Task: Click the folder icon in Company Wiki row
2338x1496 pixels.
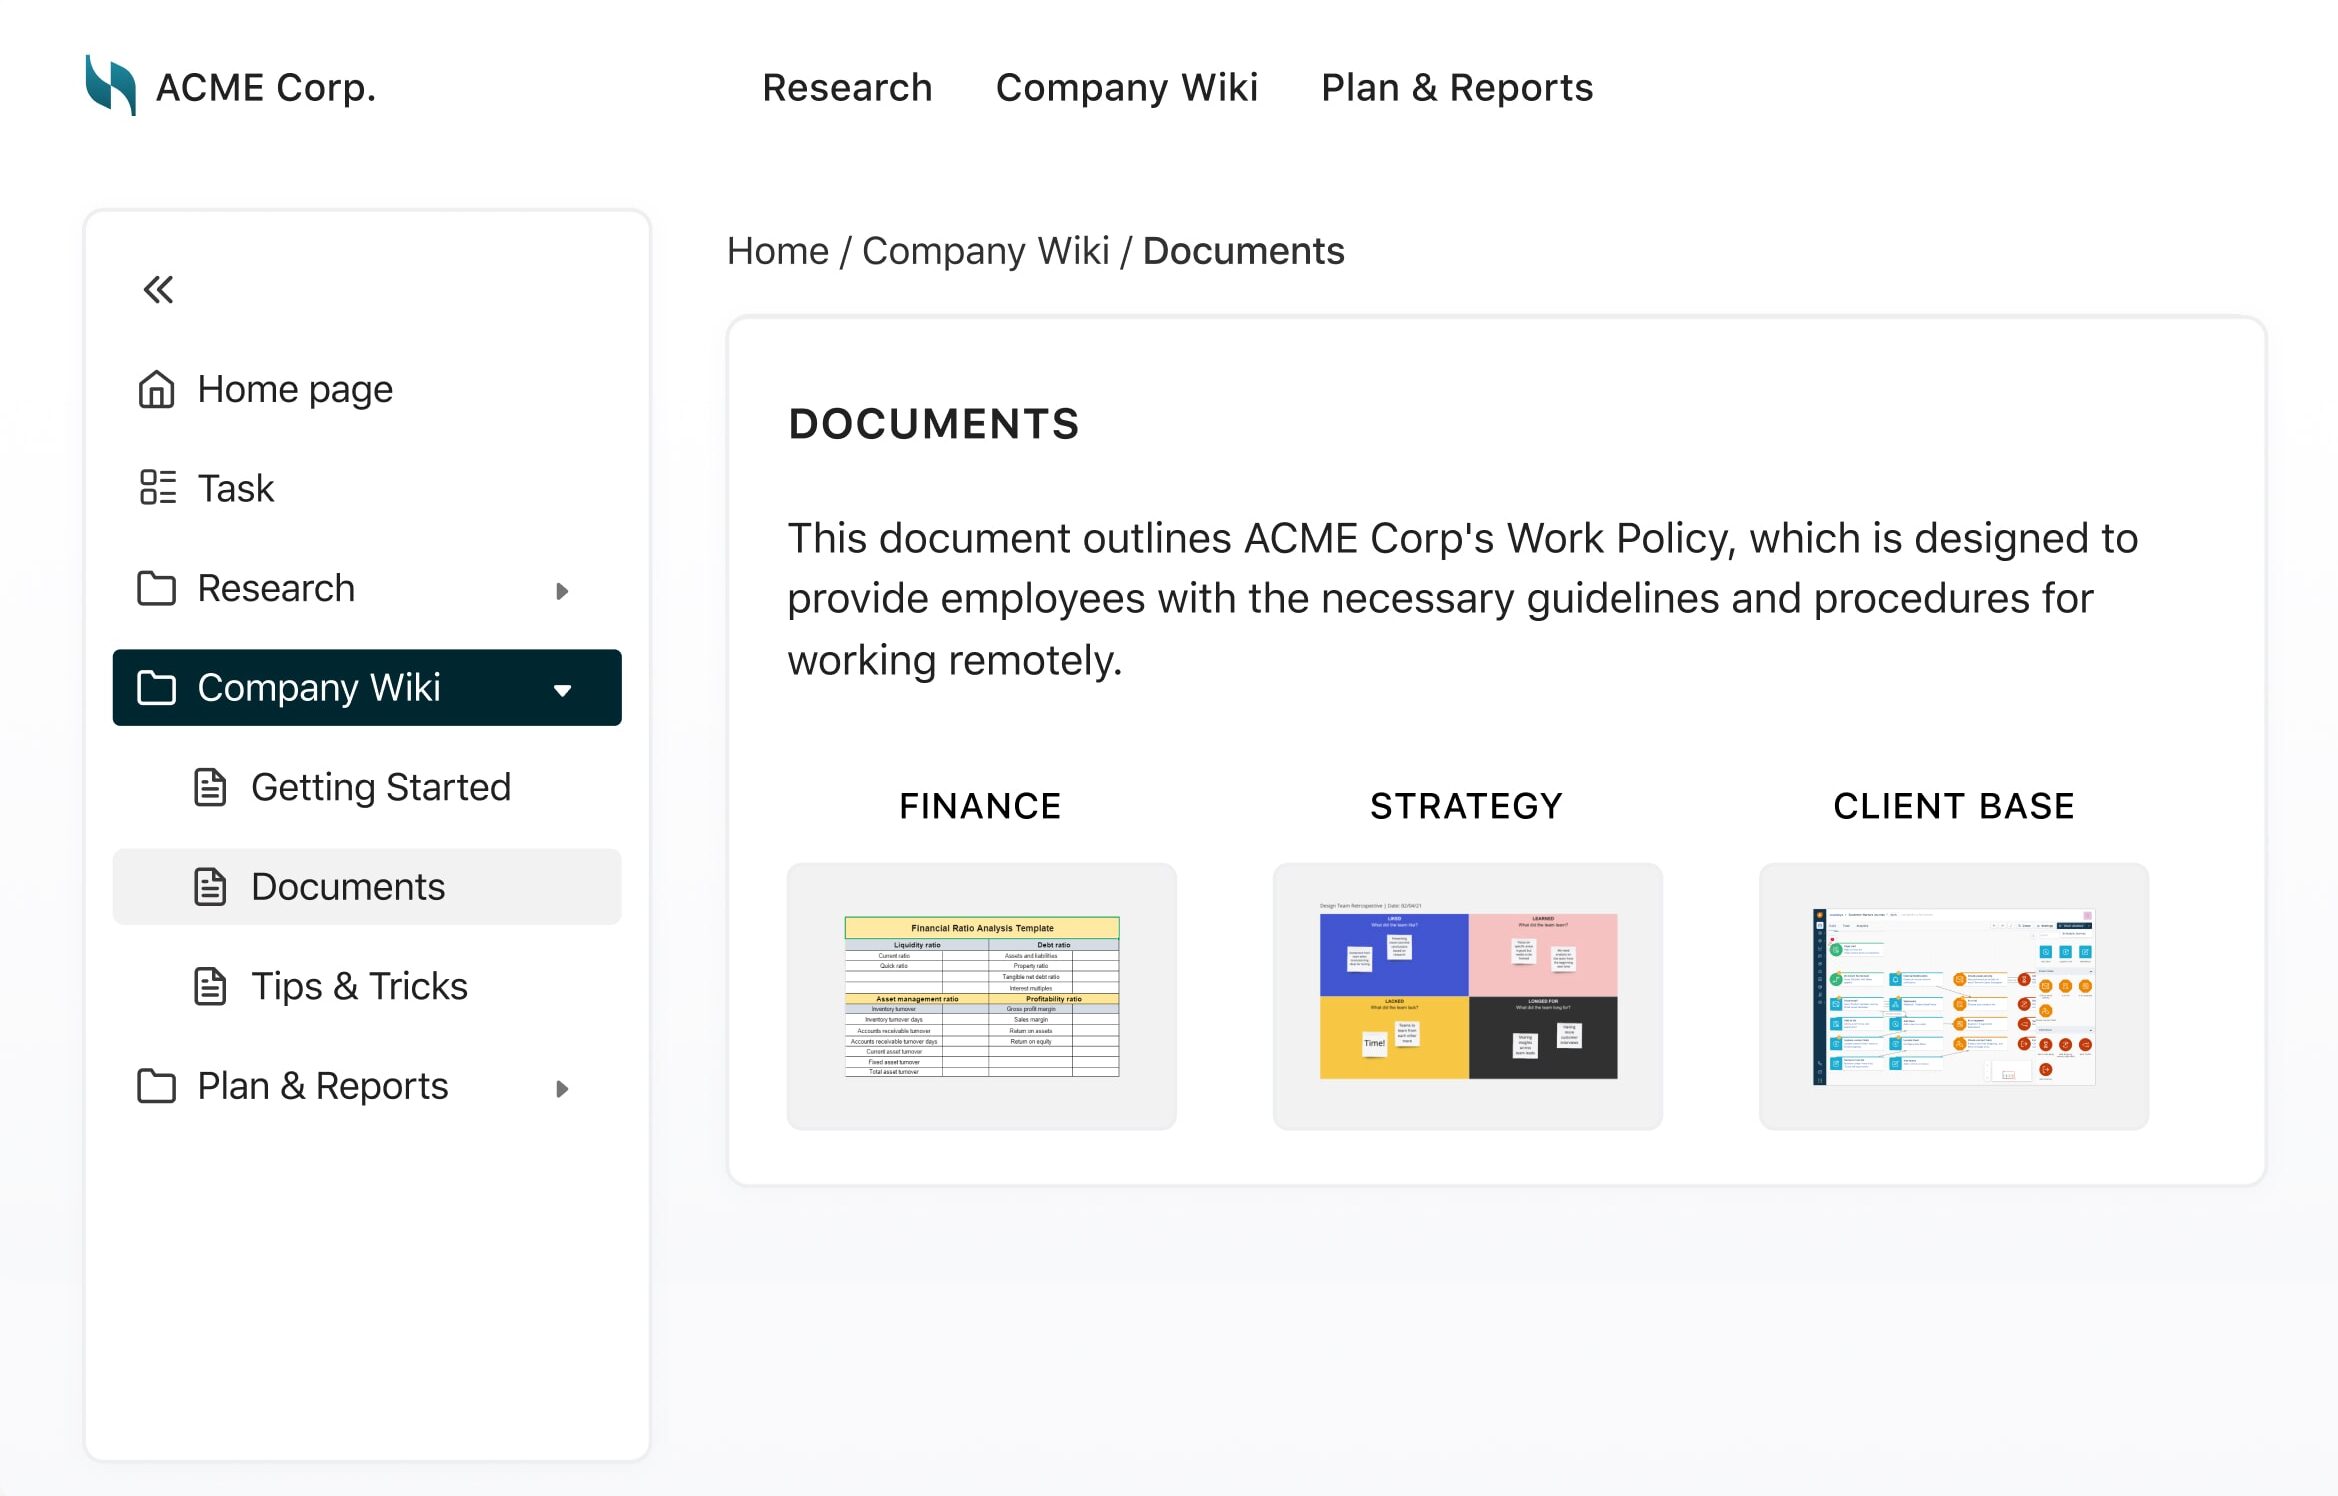Action: pyautogui.click(x=156, y=688)
